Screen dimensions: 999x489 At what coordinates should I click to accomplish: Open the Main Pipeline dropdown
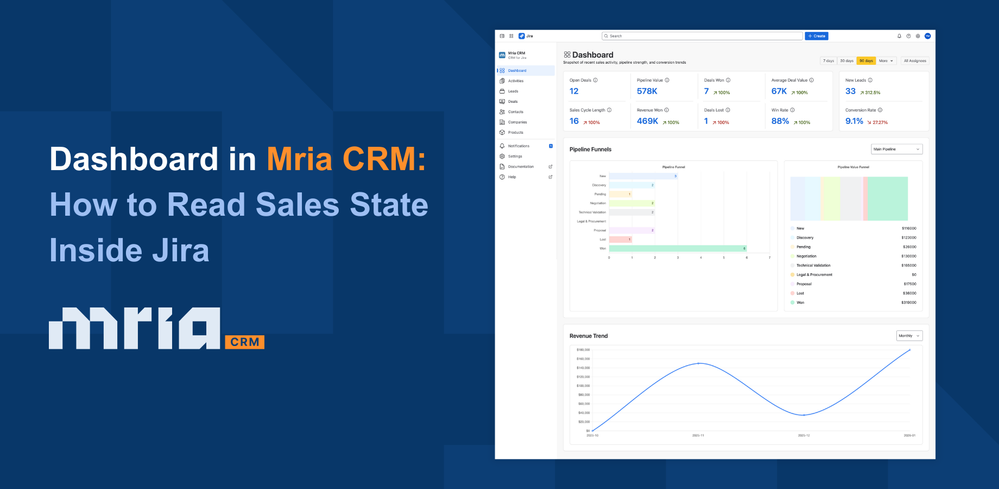pos(896,149)
